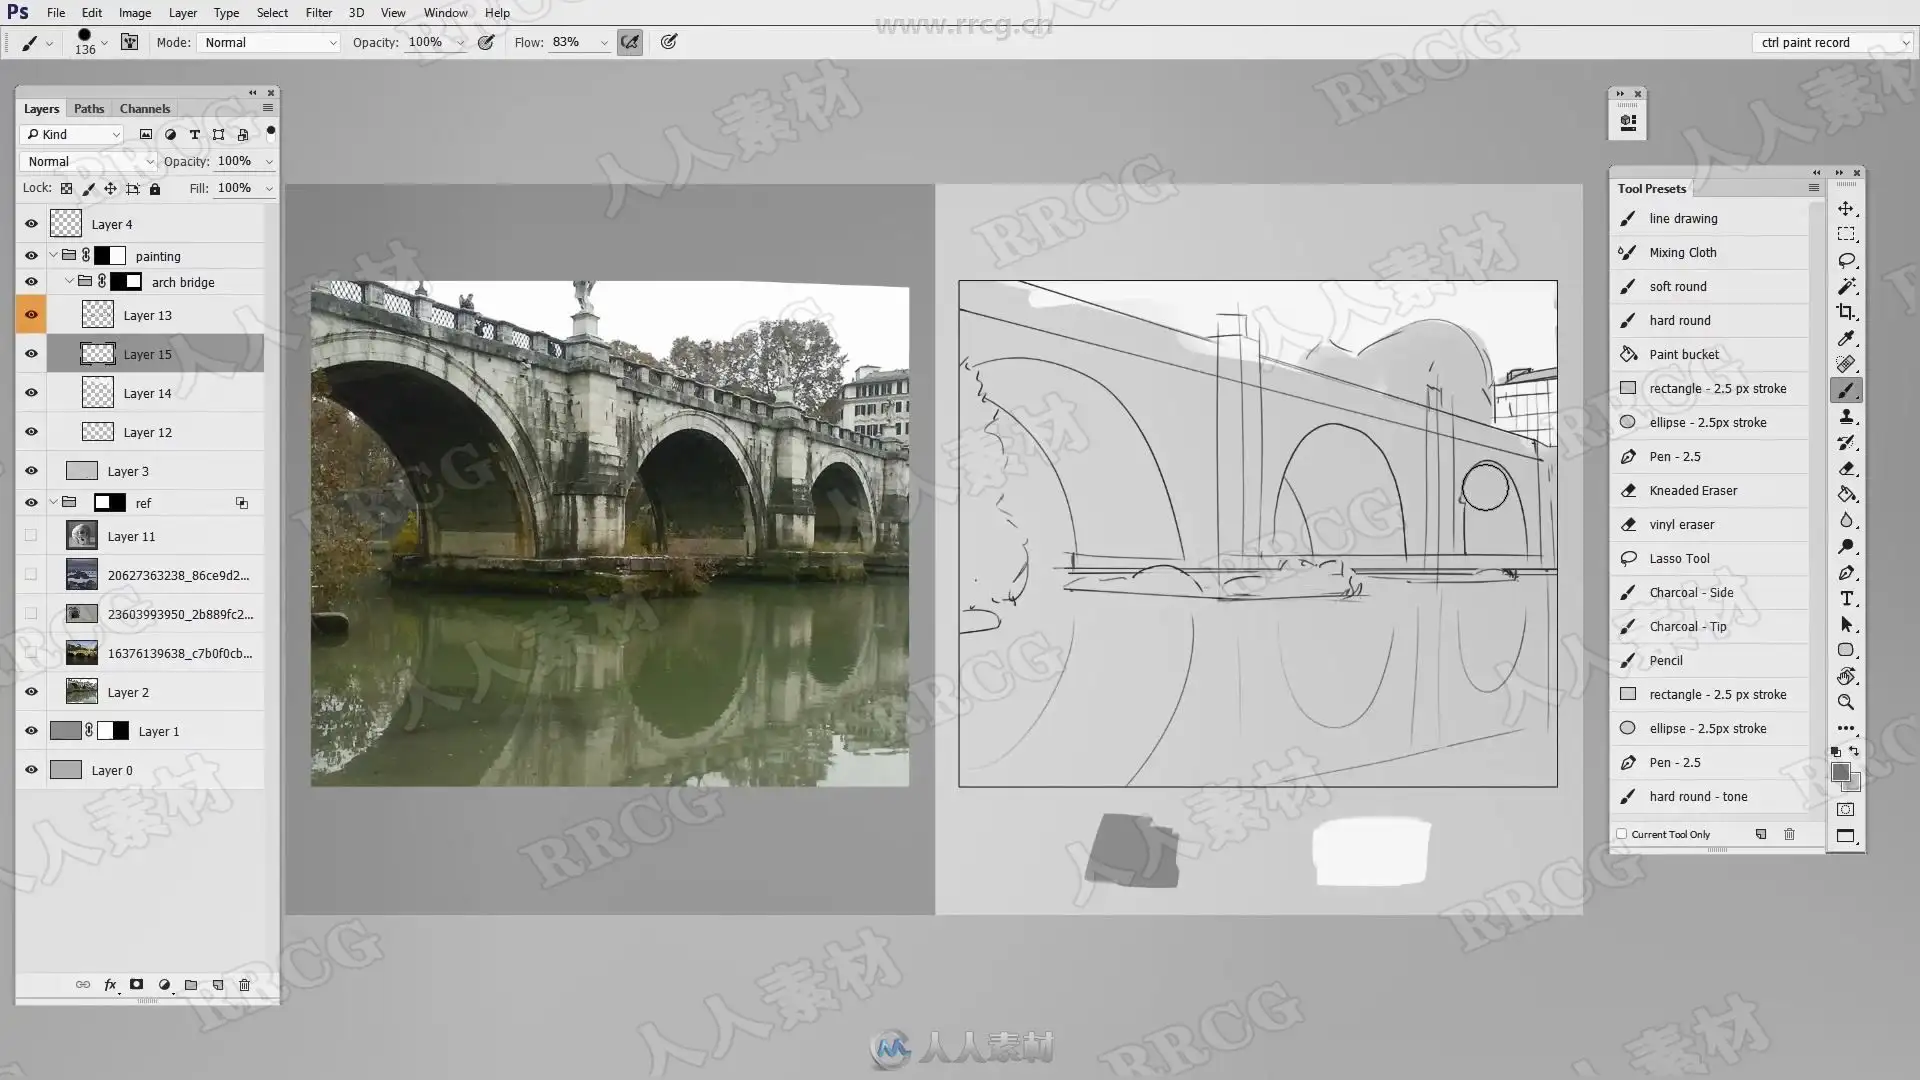
Task: Open the Filter menu
Action: [x=318, y=13]
